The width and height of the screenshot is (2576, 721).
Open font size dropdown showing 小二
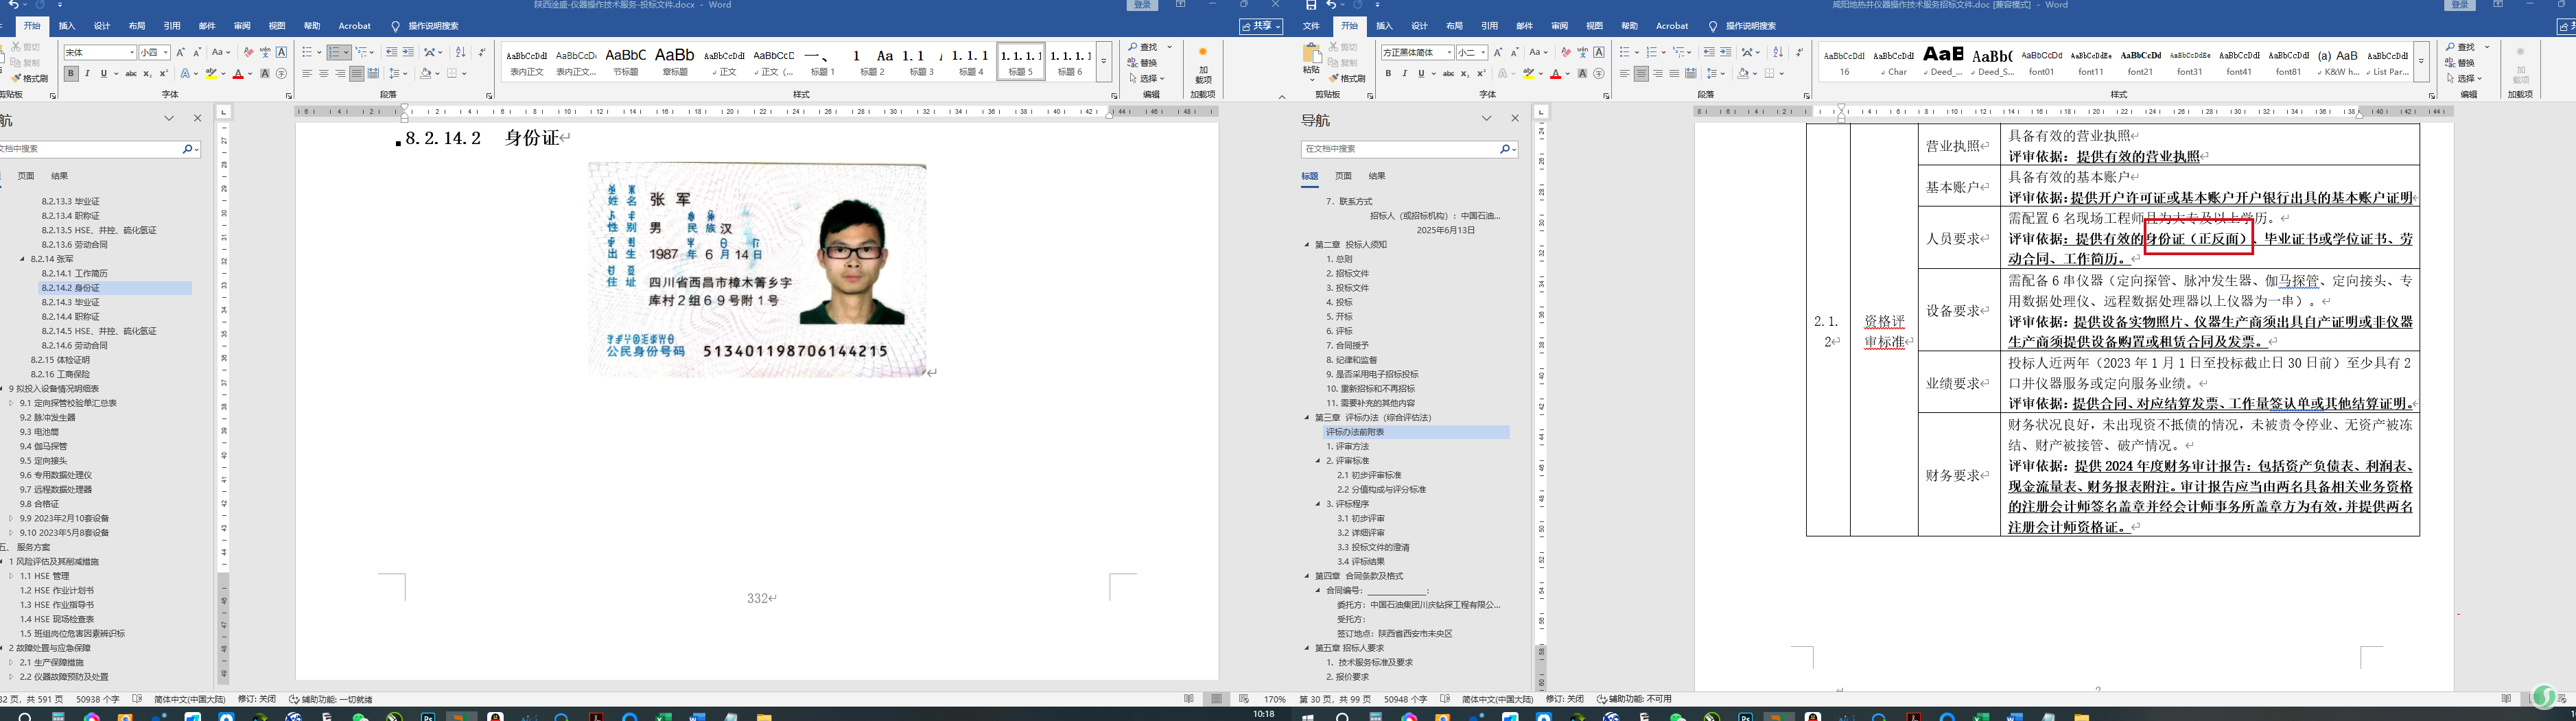[1483, 52]
